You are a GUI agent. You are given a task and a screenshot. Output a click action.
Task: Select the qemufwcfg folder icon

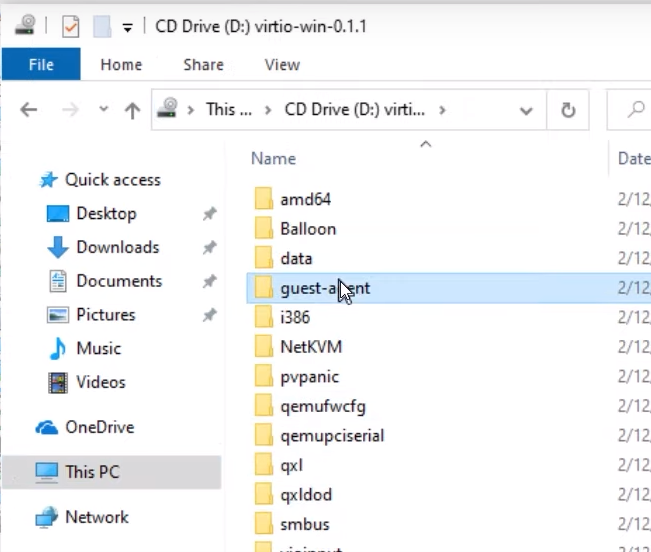point(264,405)
